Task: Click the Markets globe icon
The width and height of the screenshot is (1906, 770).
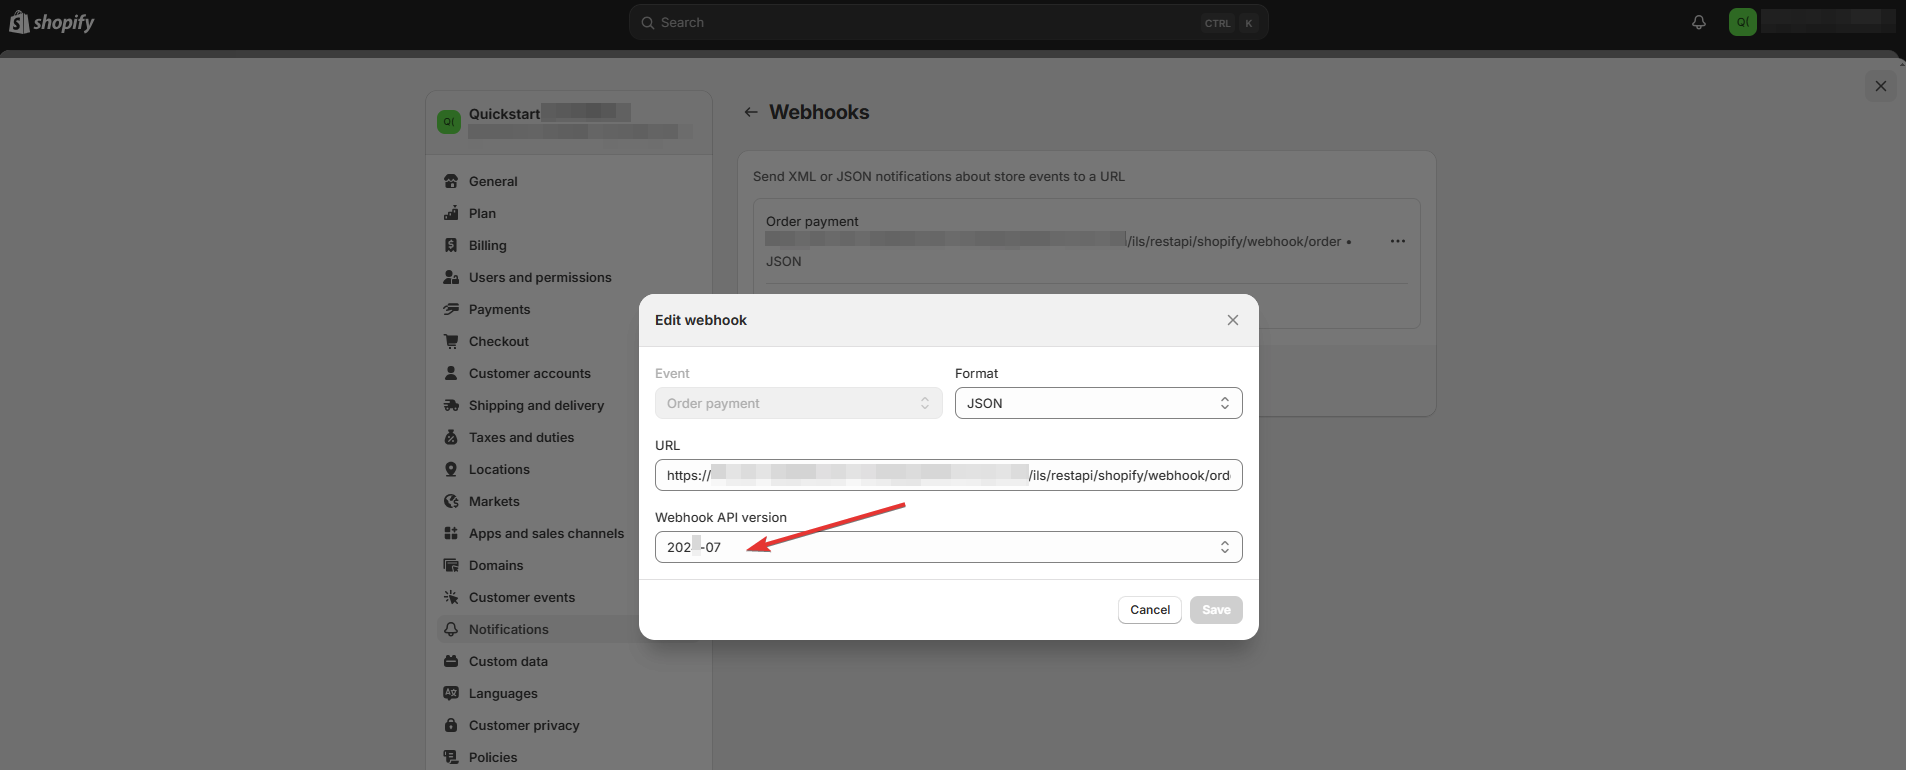Action: click(451, 501)
